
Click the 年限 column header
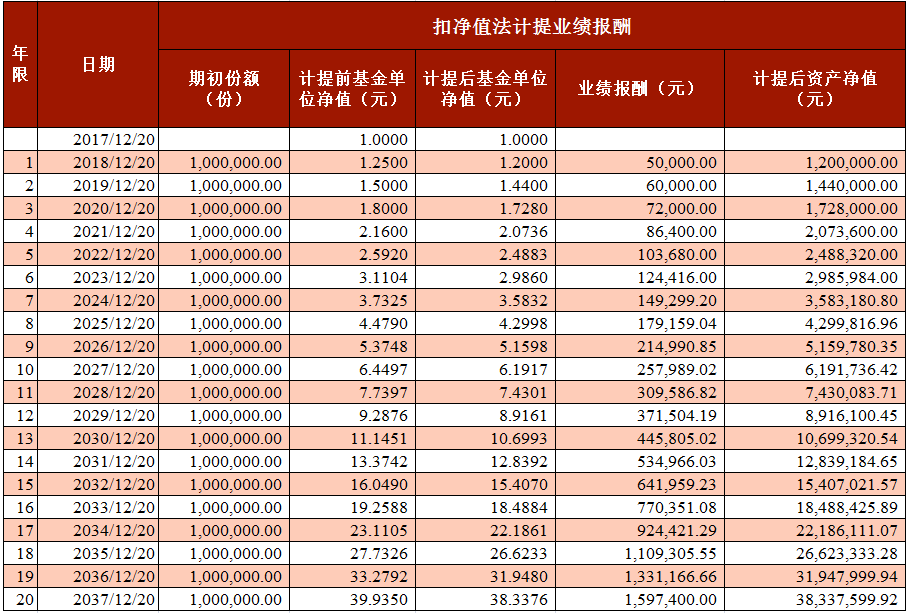point(20,65)
